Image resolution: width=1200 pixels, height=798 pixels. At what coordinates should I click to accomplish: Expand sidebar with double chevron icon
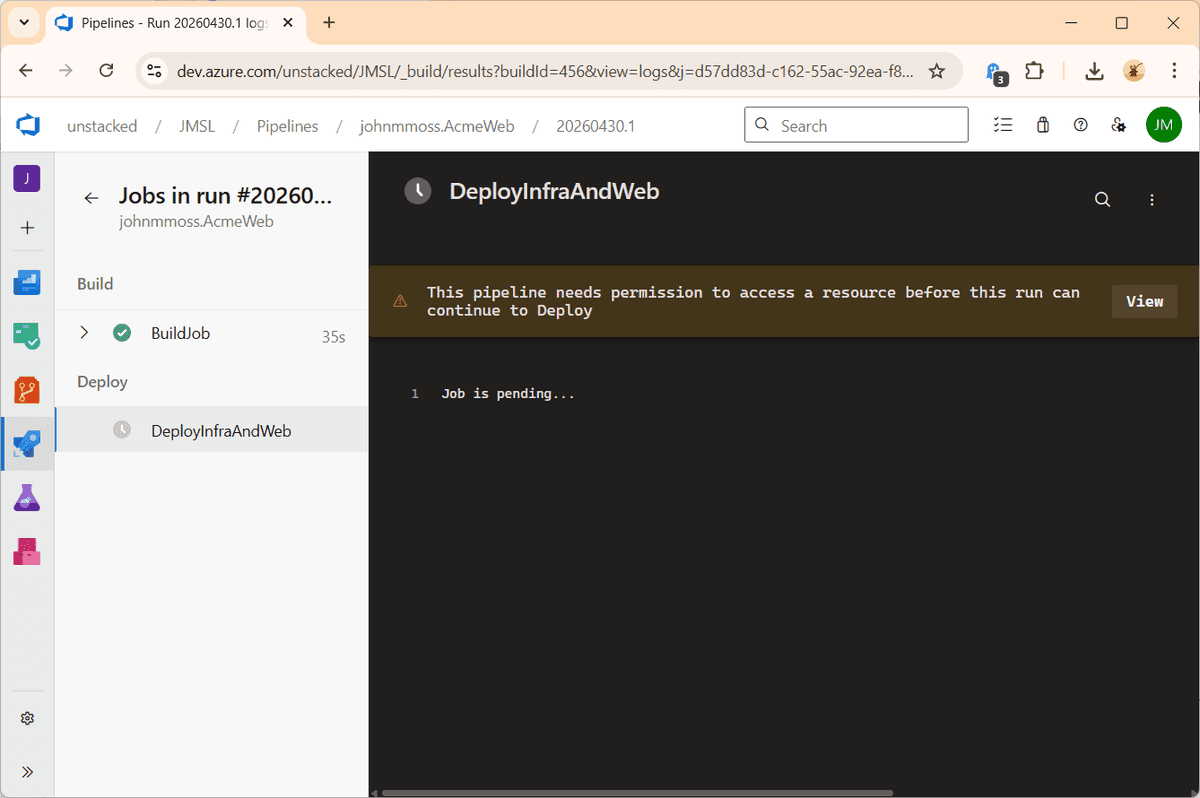point(27,772)
